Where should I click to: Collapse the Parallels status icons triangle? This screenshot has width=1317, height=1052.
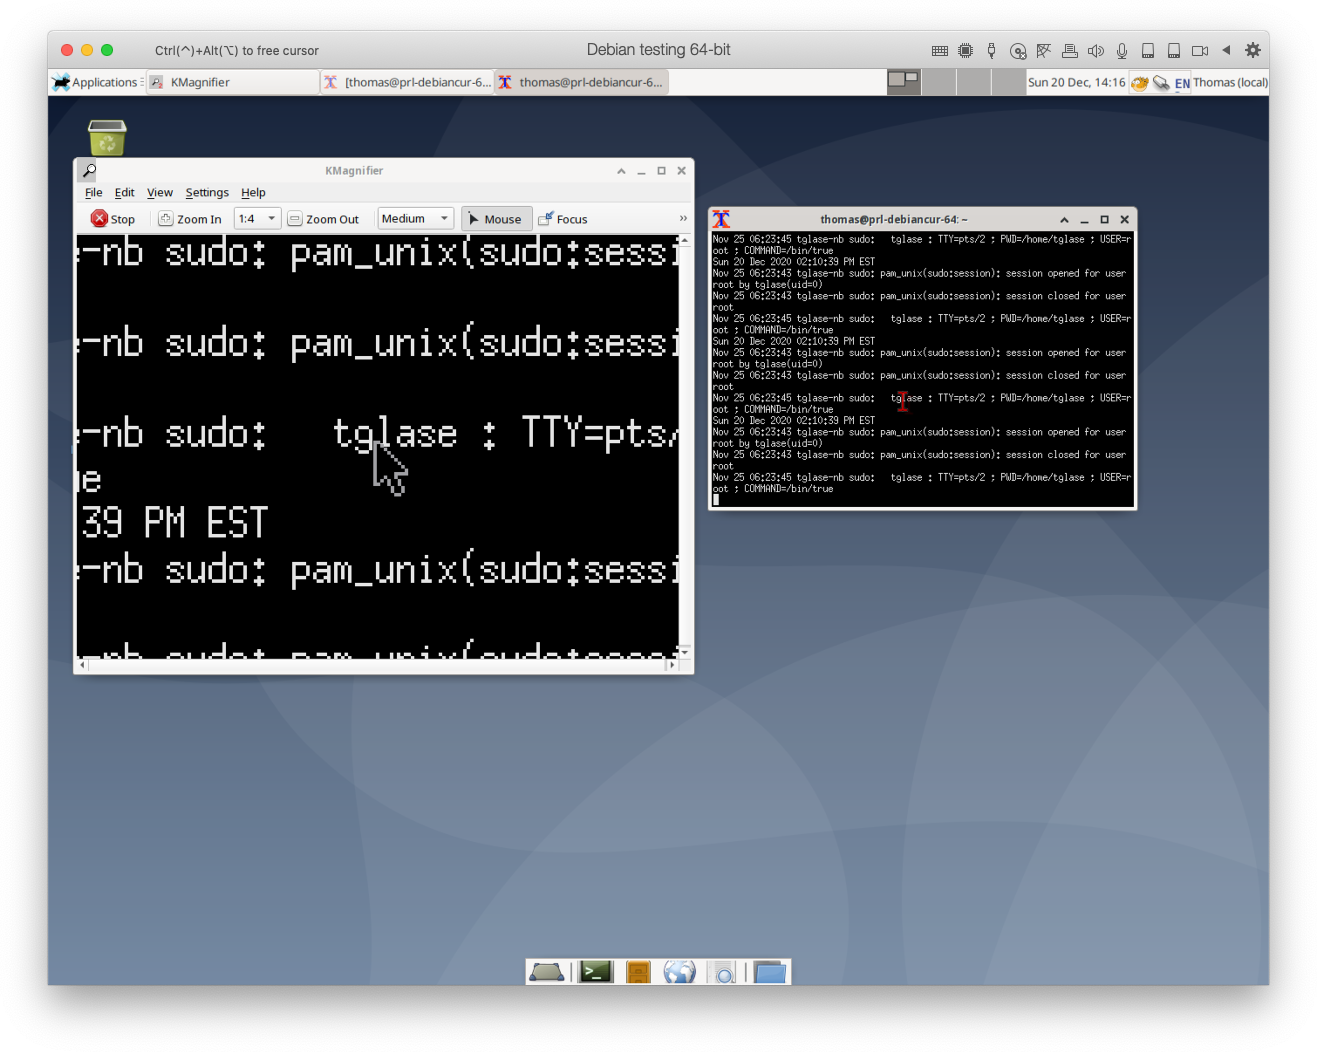pos(1226,50)
